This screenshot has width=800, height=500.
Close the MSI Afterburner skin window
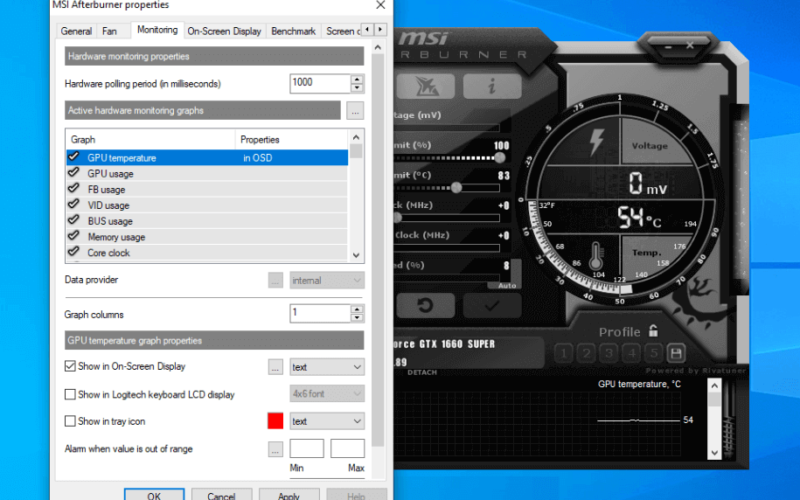coord(690,45)
